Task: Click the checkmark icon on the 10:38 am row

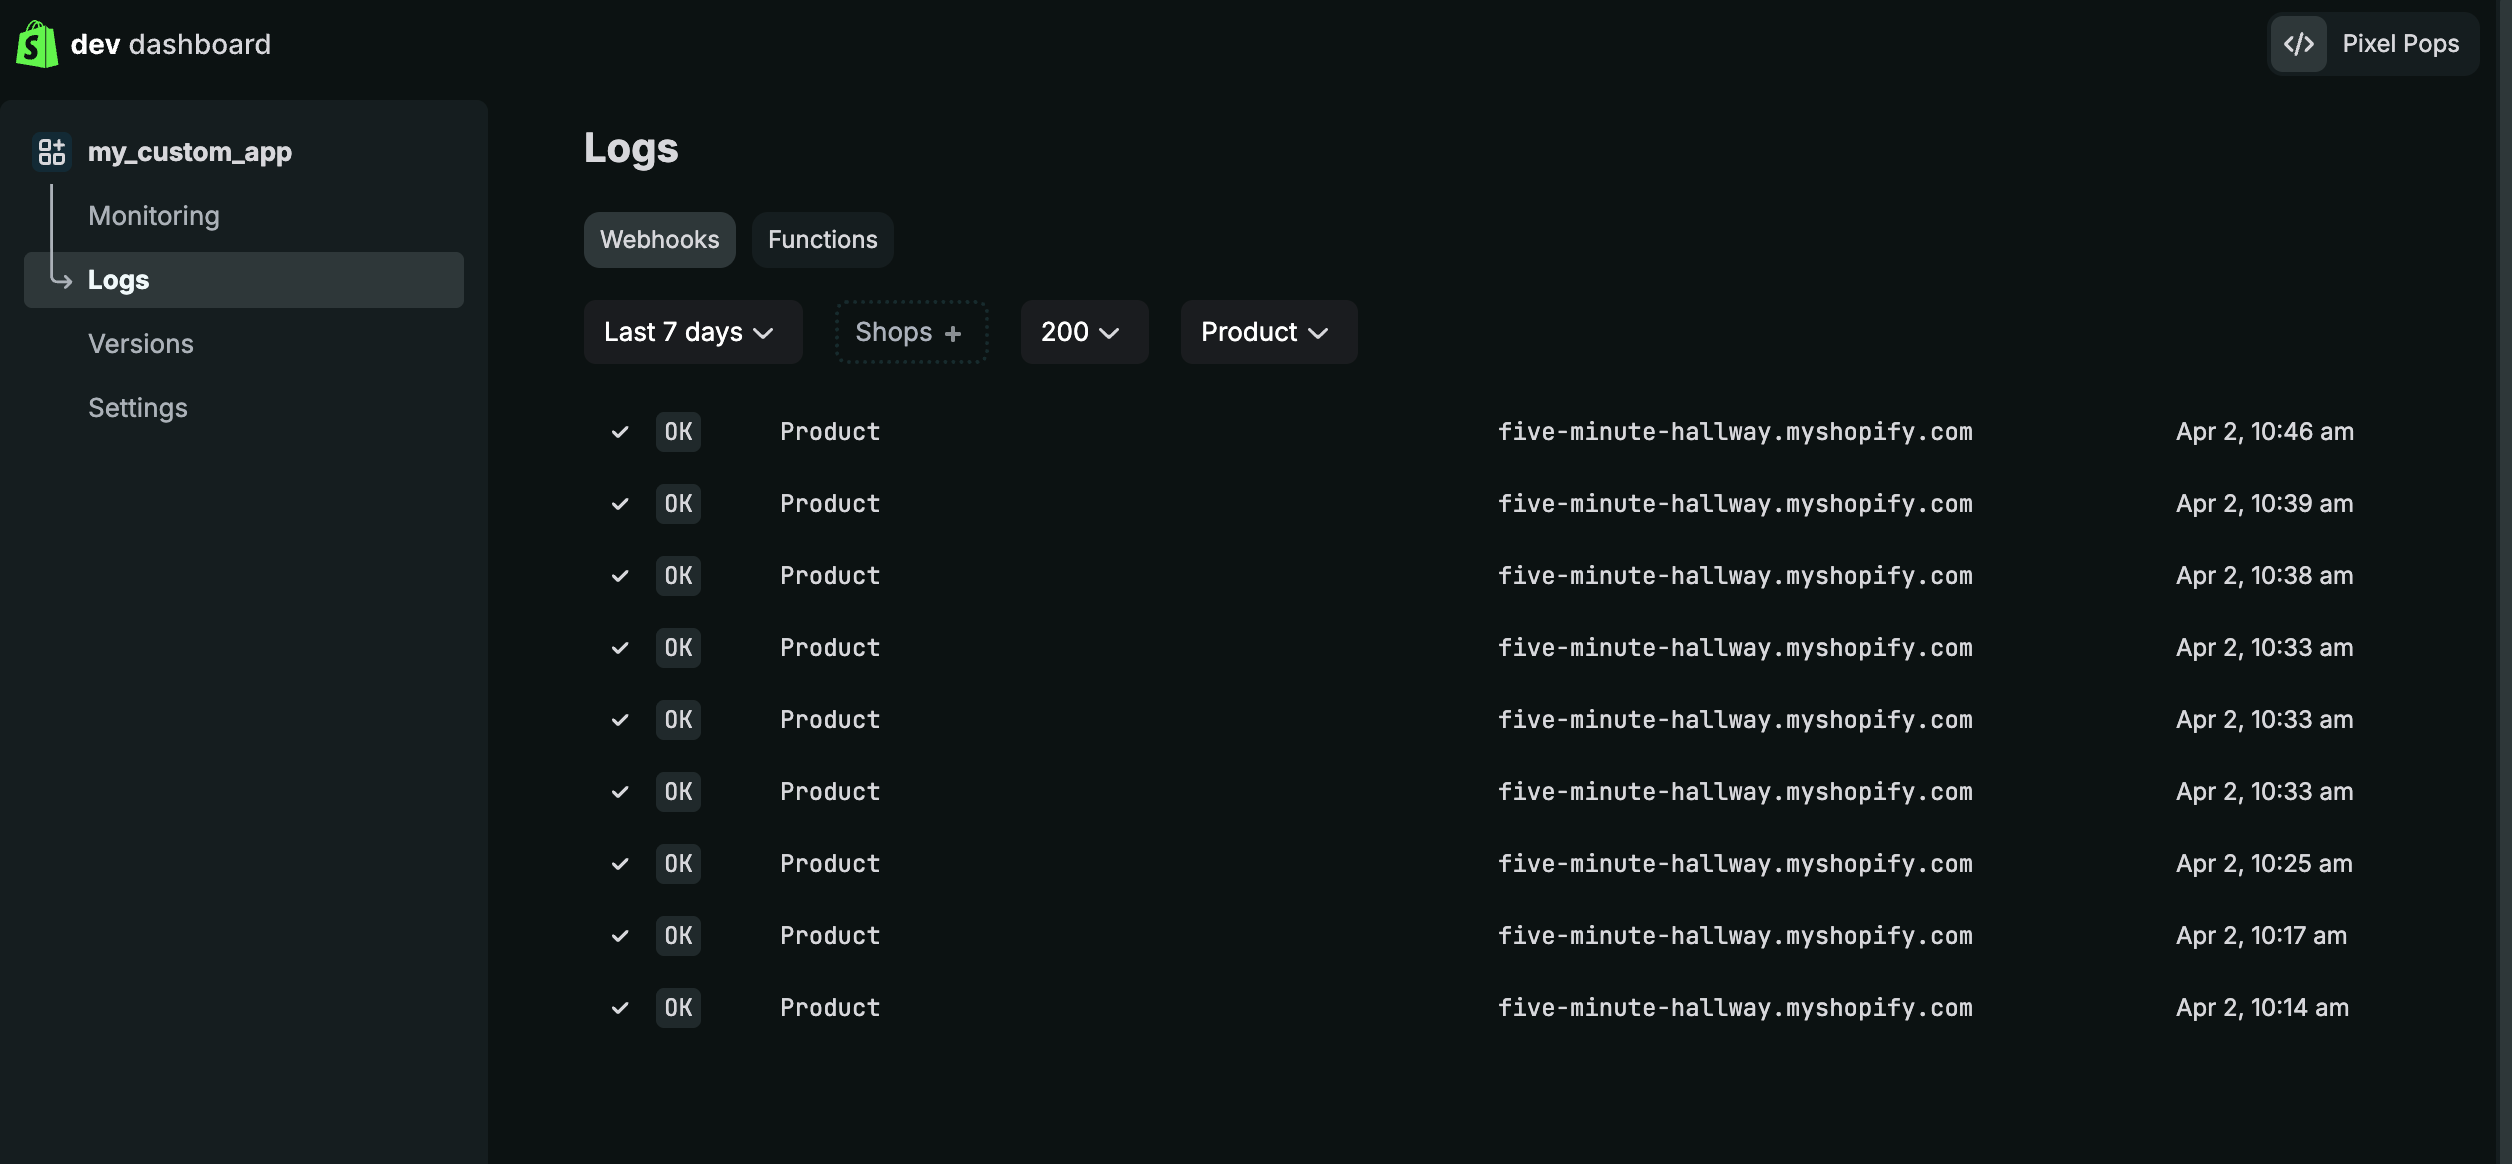Action: [x=620, y=576]
